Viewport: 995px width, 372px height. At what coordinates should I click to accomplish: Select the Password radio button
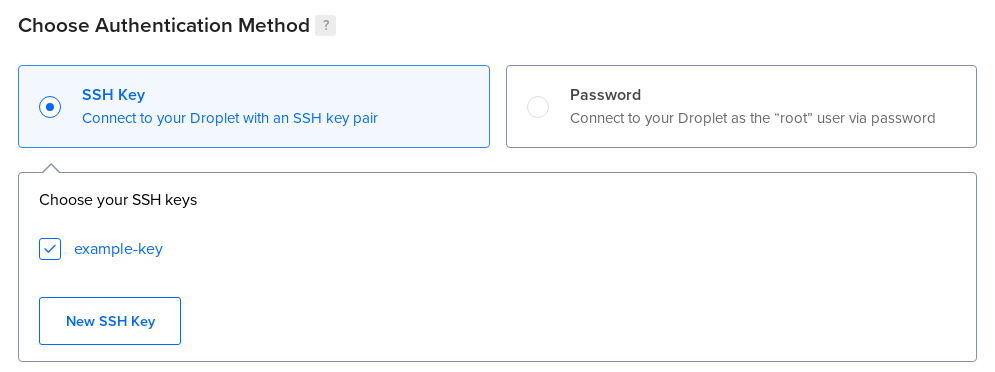[538, 107]
